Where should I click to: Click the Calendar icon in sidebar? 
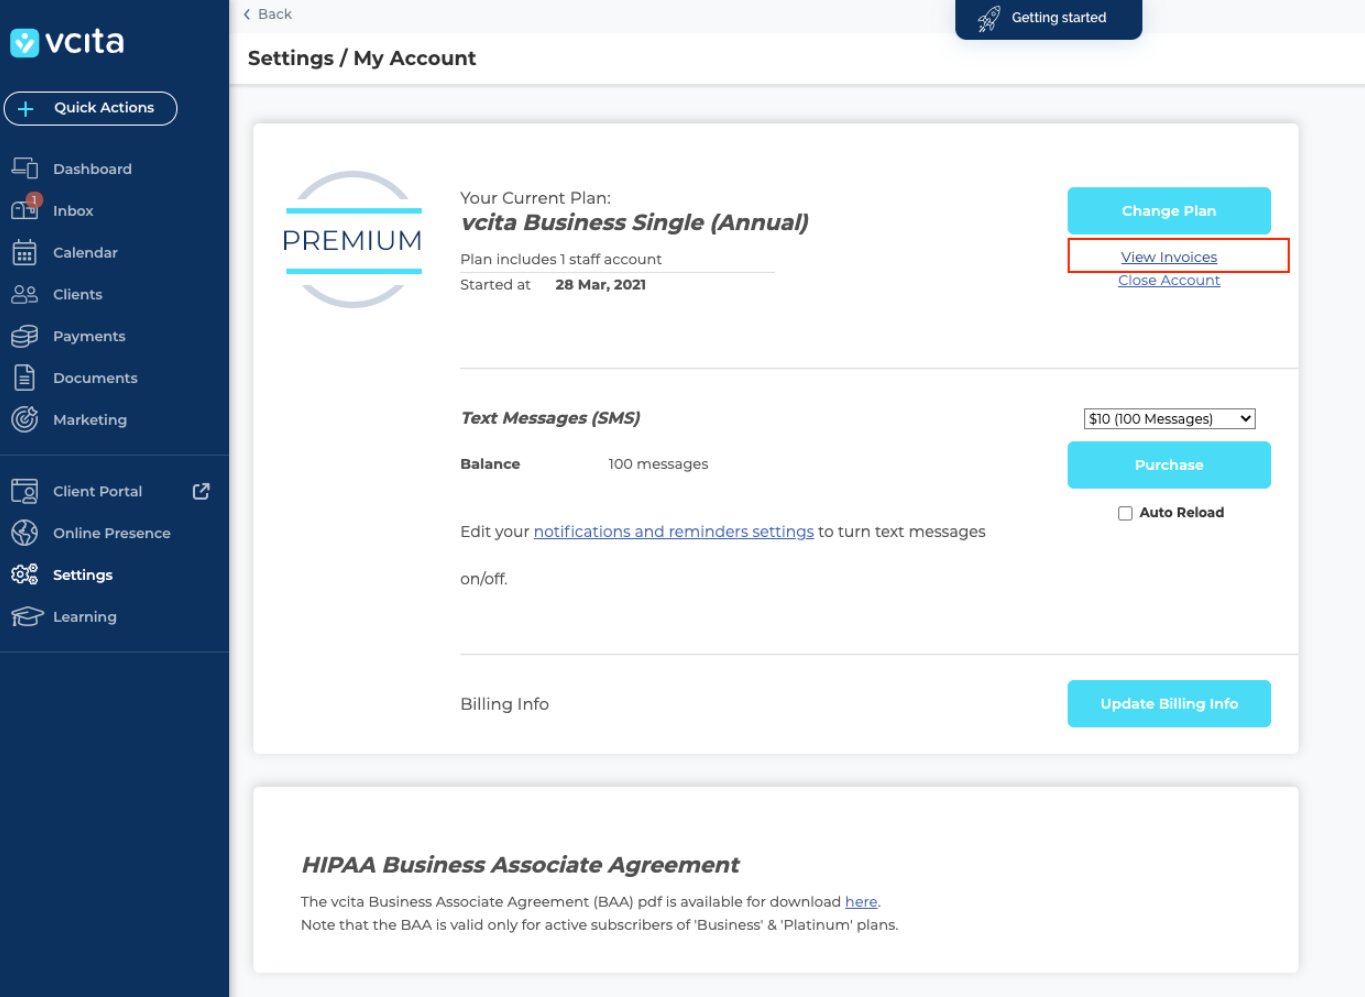(25, 252)
